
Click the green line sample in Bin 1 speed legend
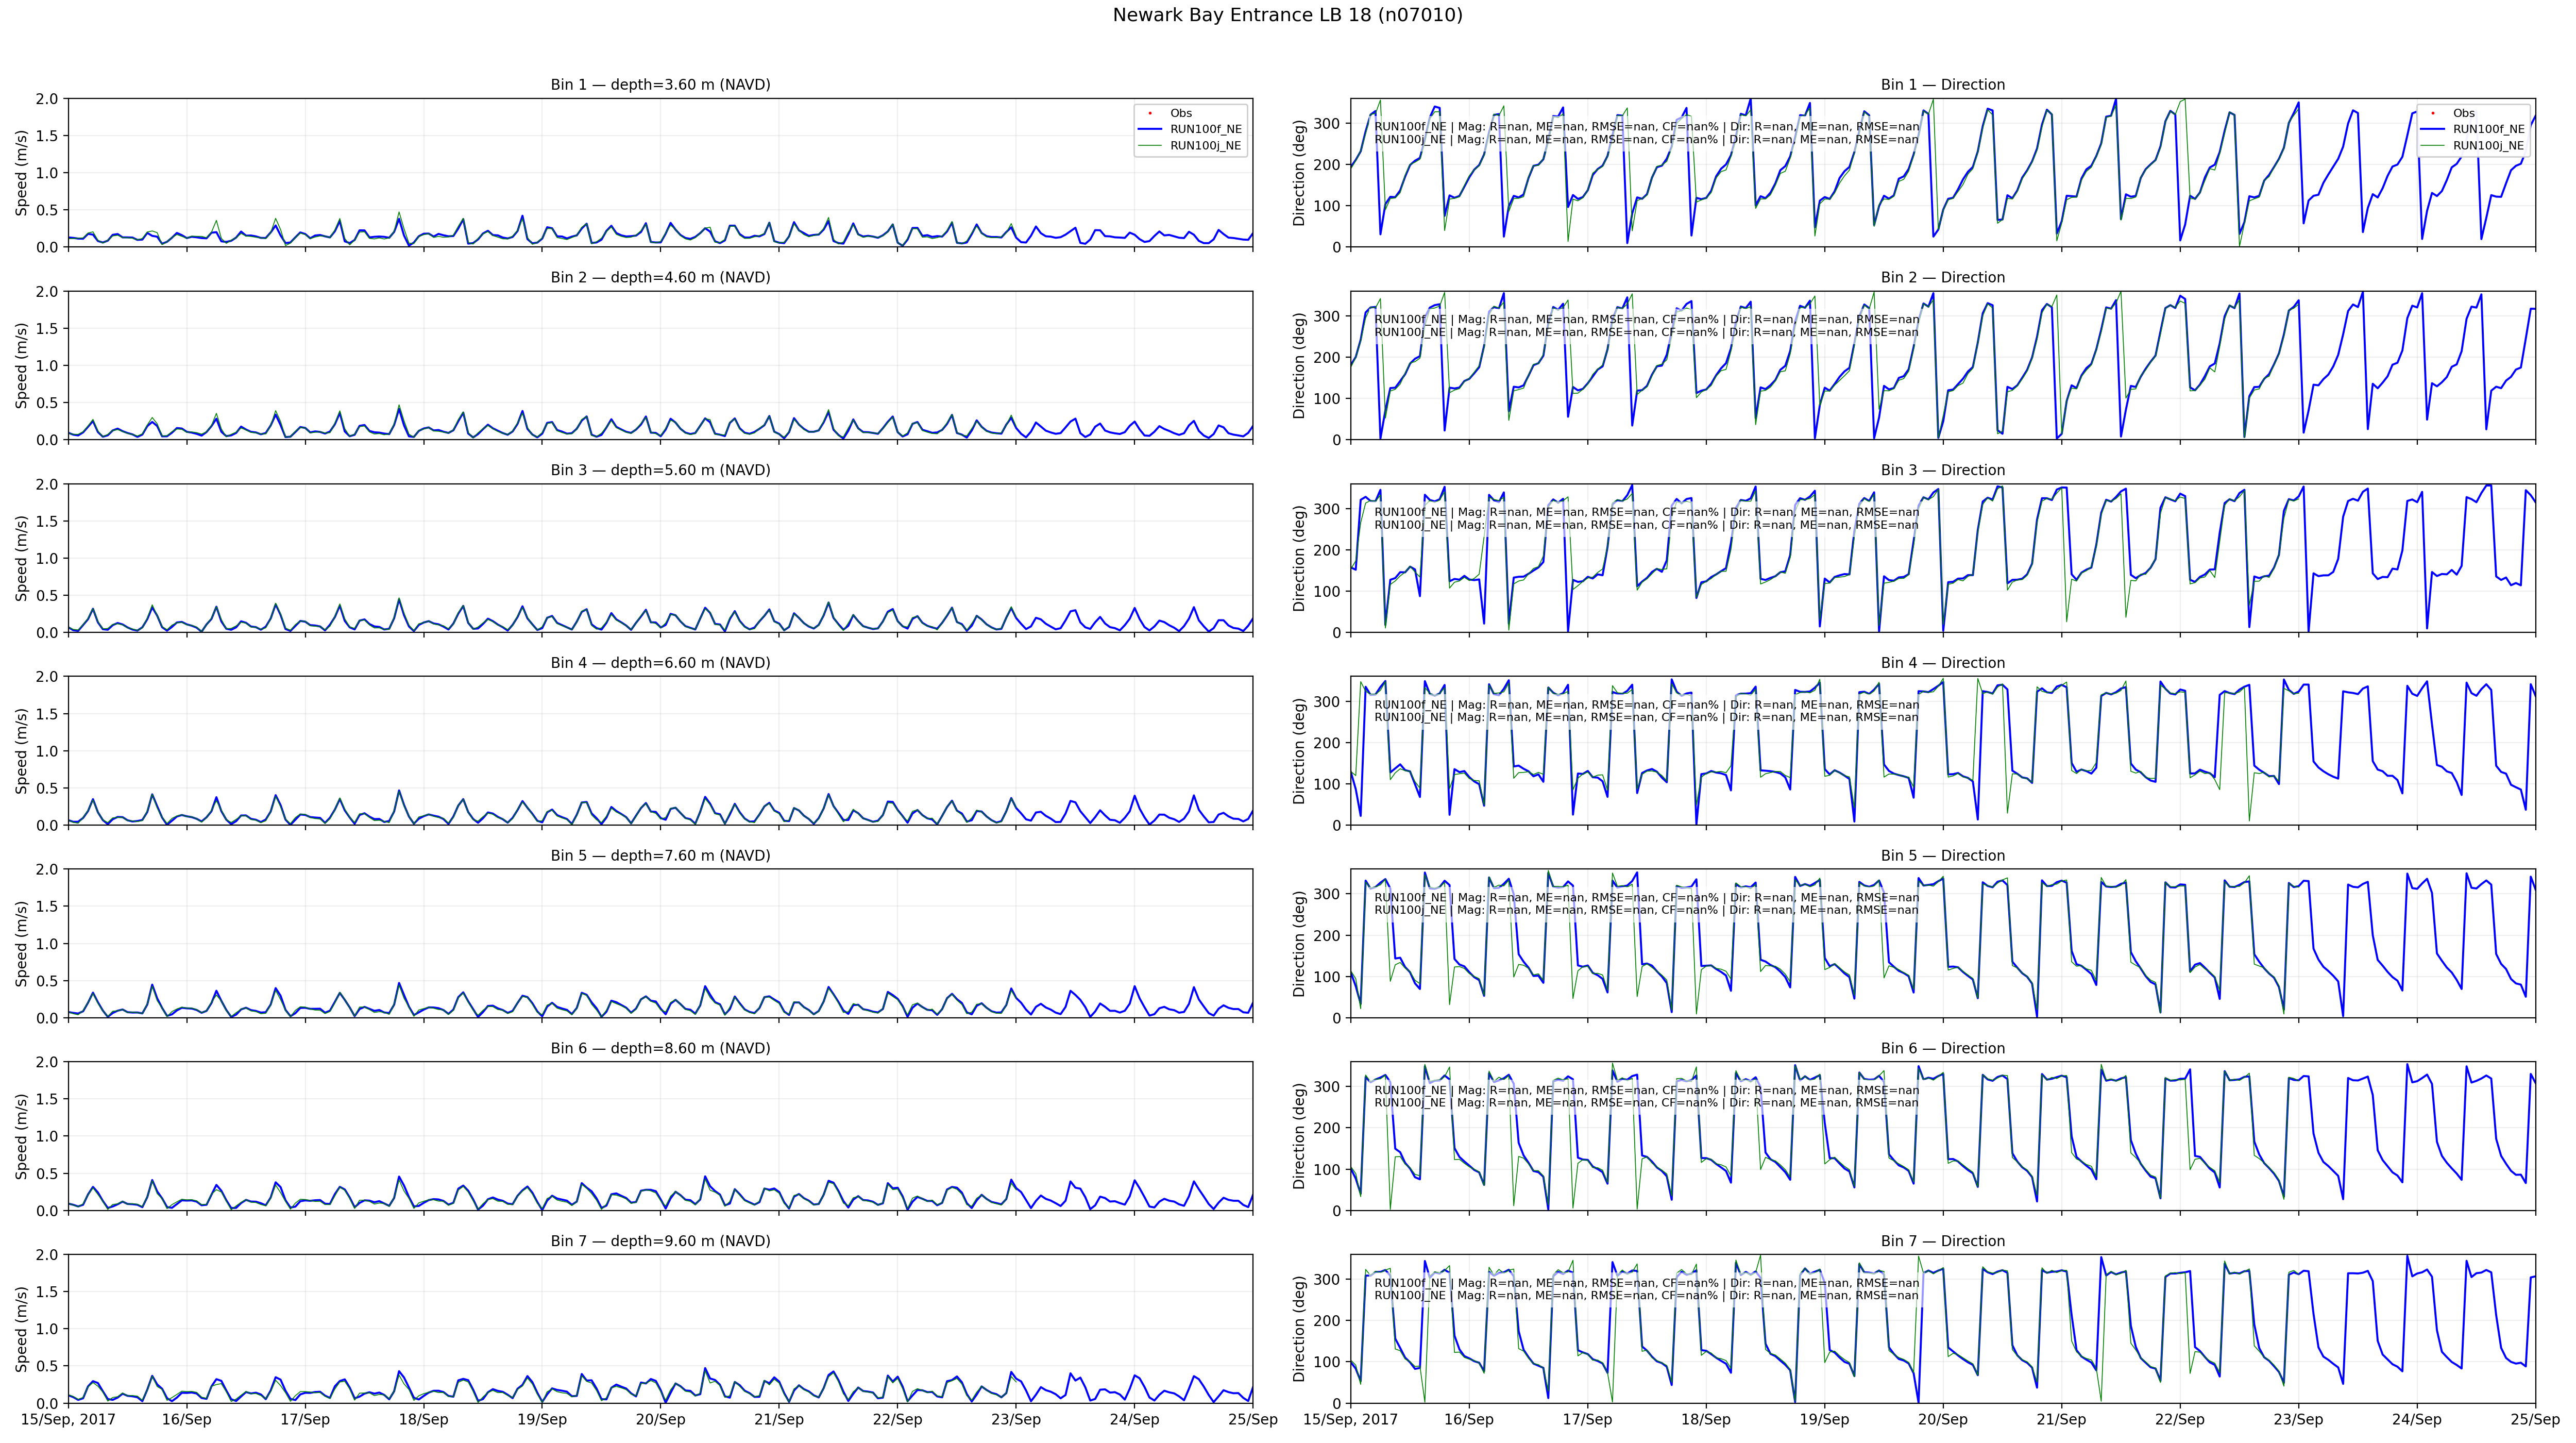[1150, 146]
